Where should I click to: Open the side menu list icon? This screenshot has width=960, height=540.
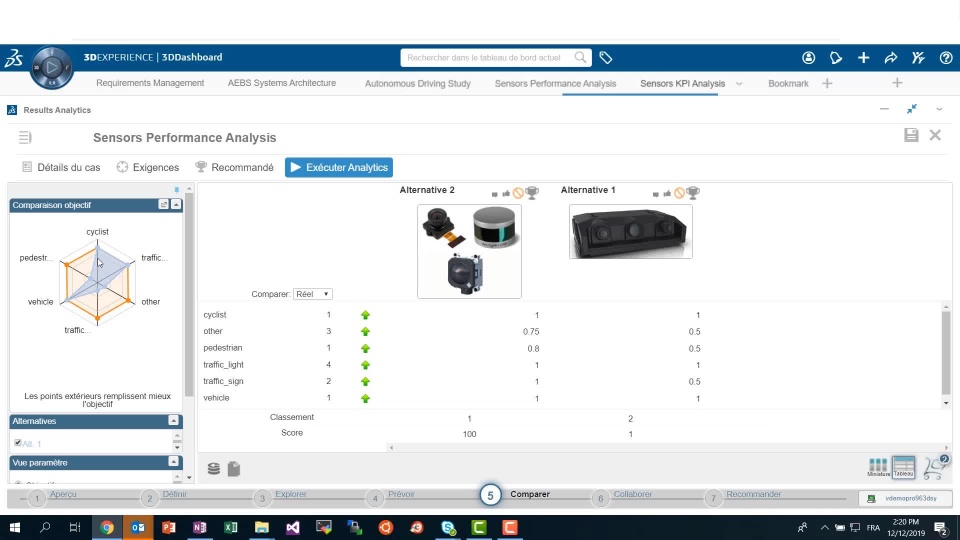click(x=24, y=138)
